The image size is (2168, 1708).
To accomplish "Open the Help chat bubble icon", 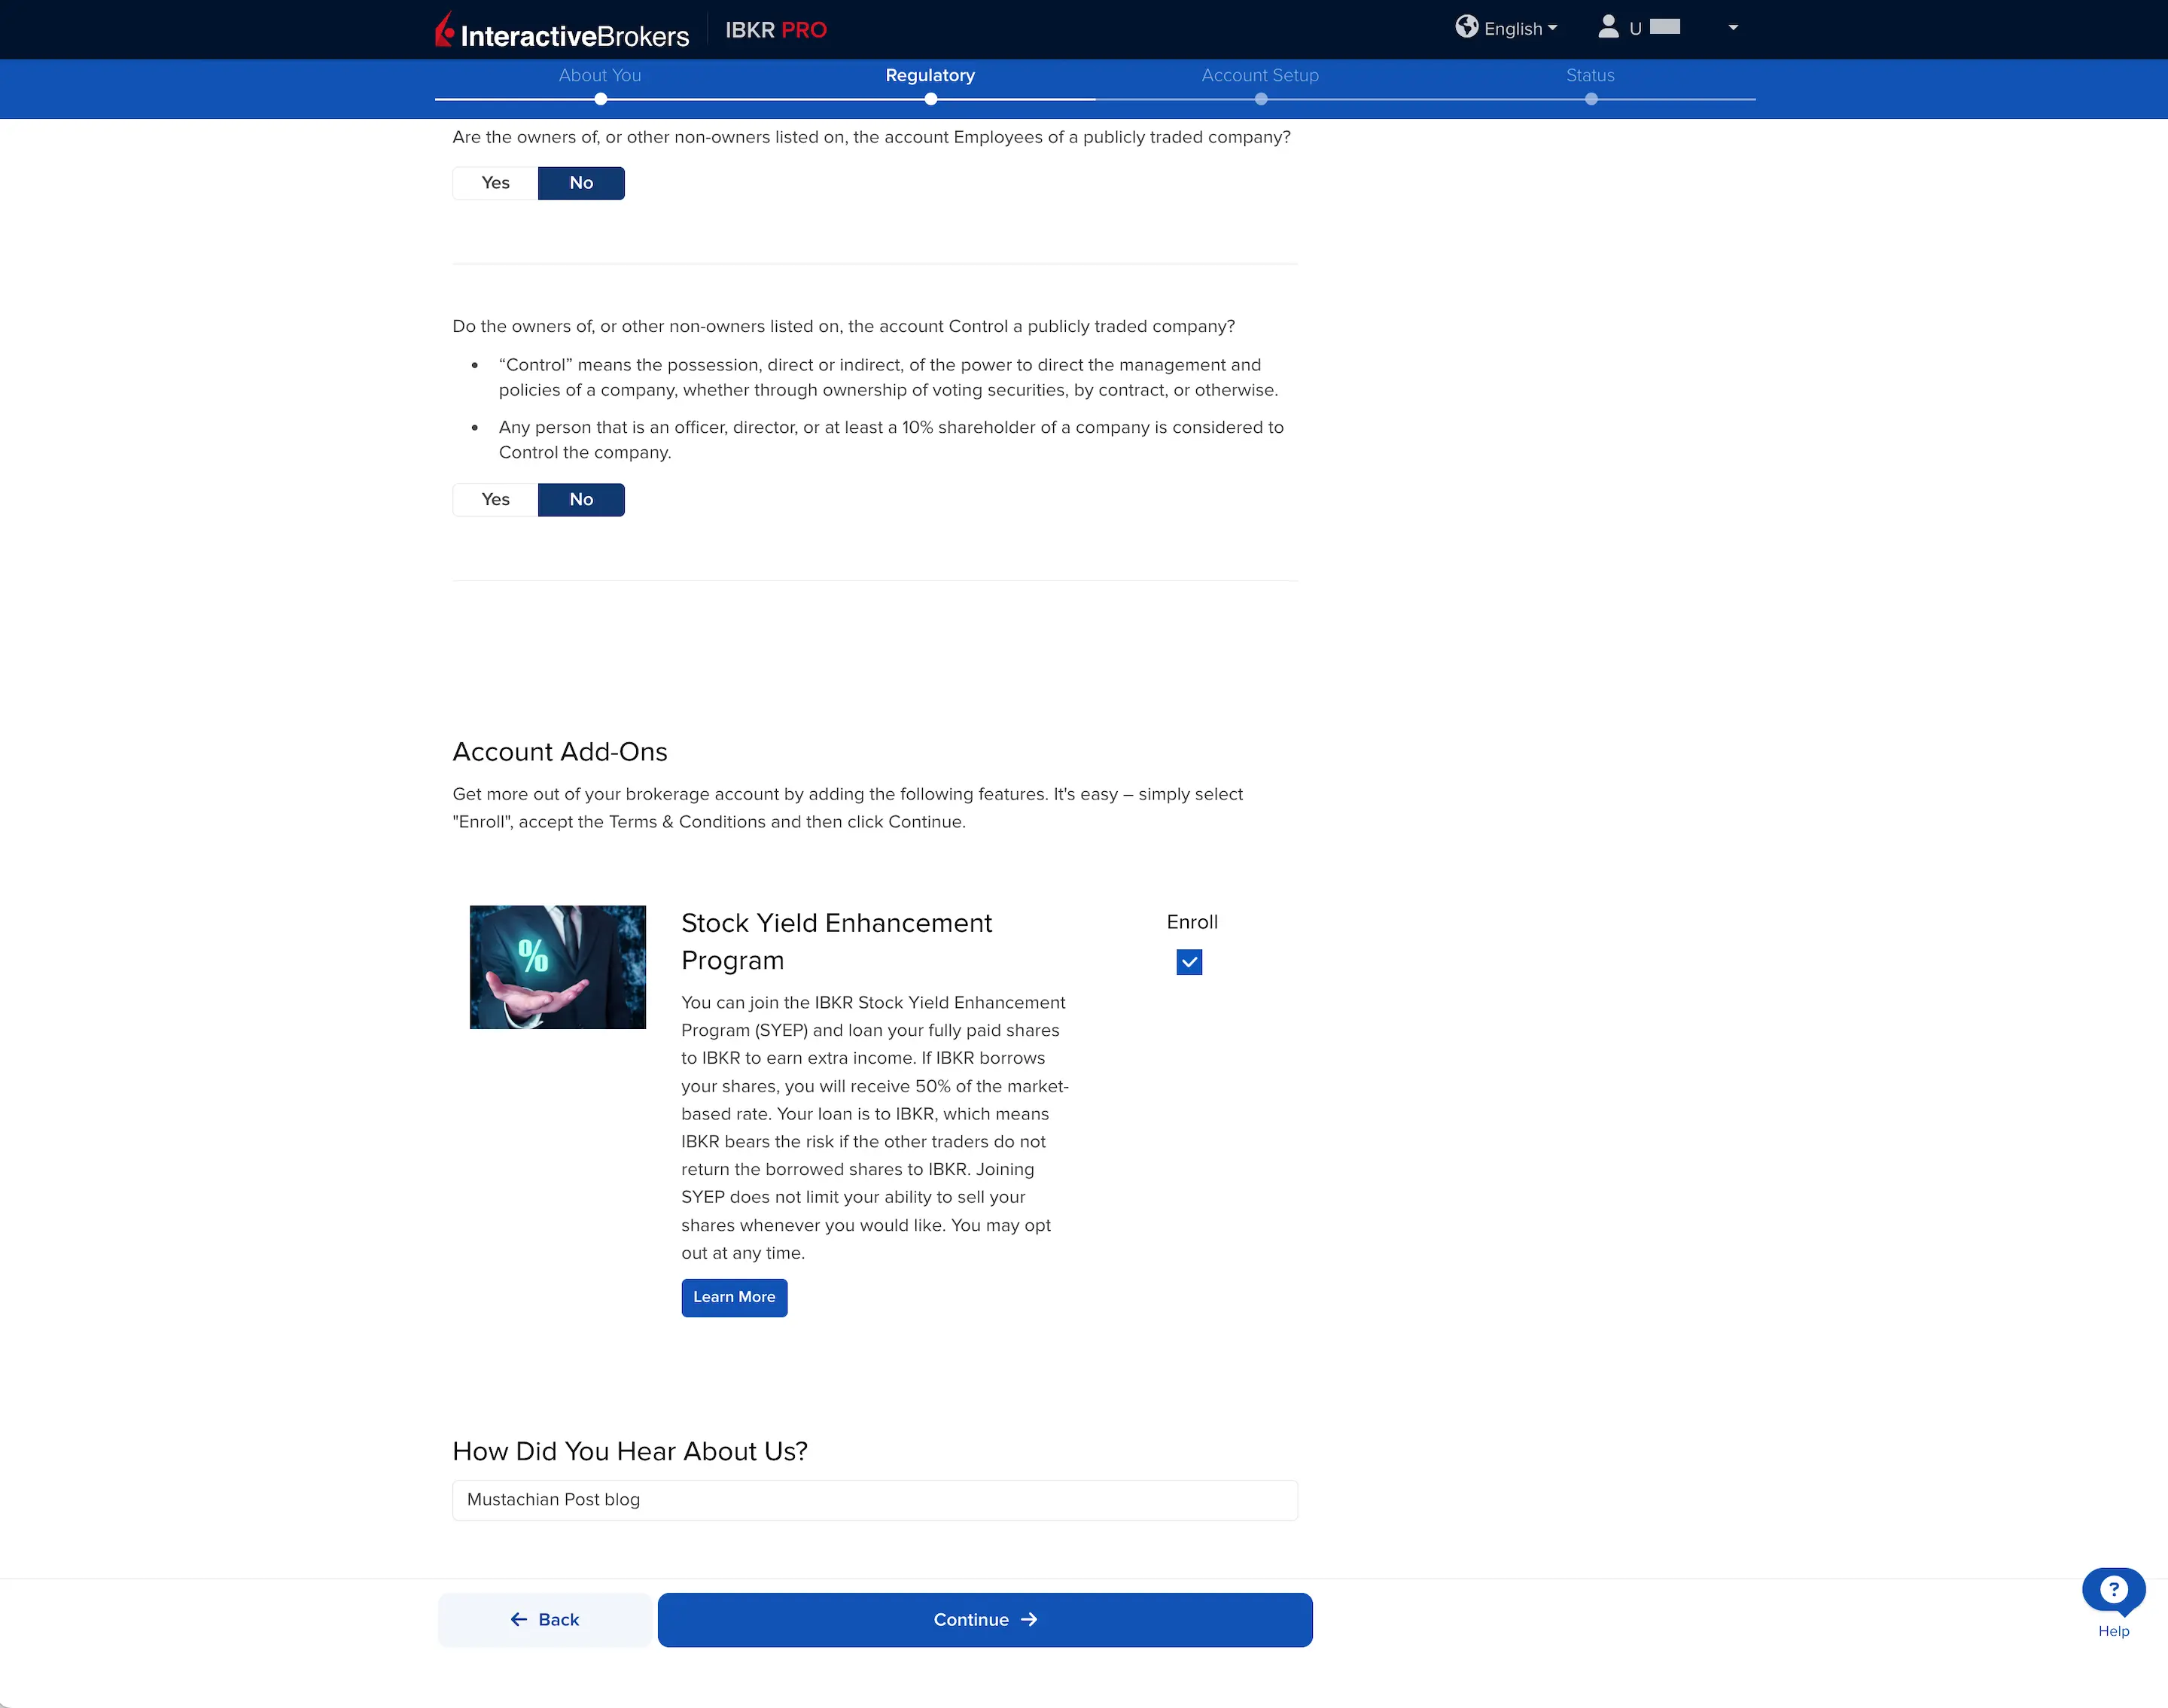I will [x=2112, y=1590].
